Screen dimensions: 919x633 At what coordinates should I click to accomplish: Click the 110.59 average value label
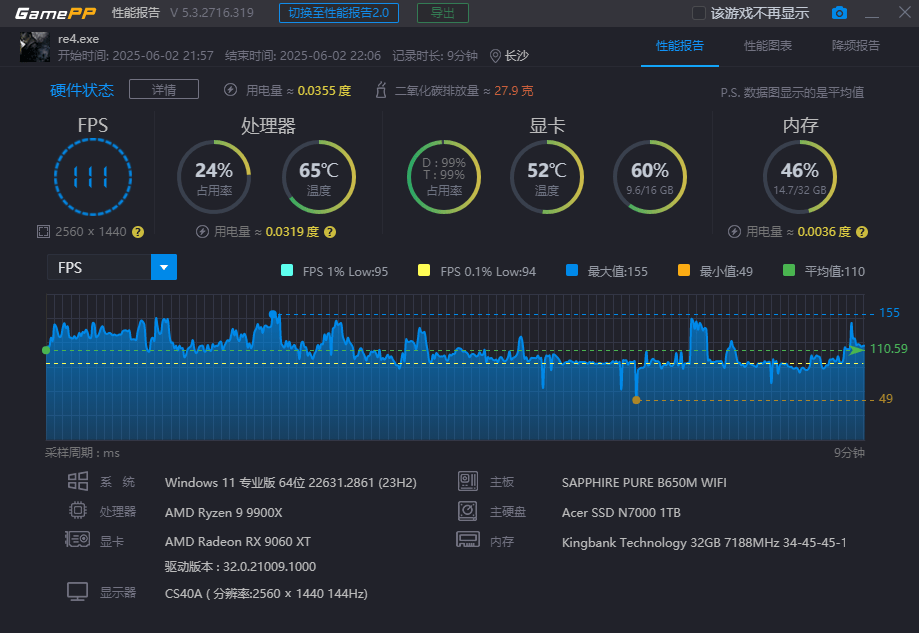point(889,349)
